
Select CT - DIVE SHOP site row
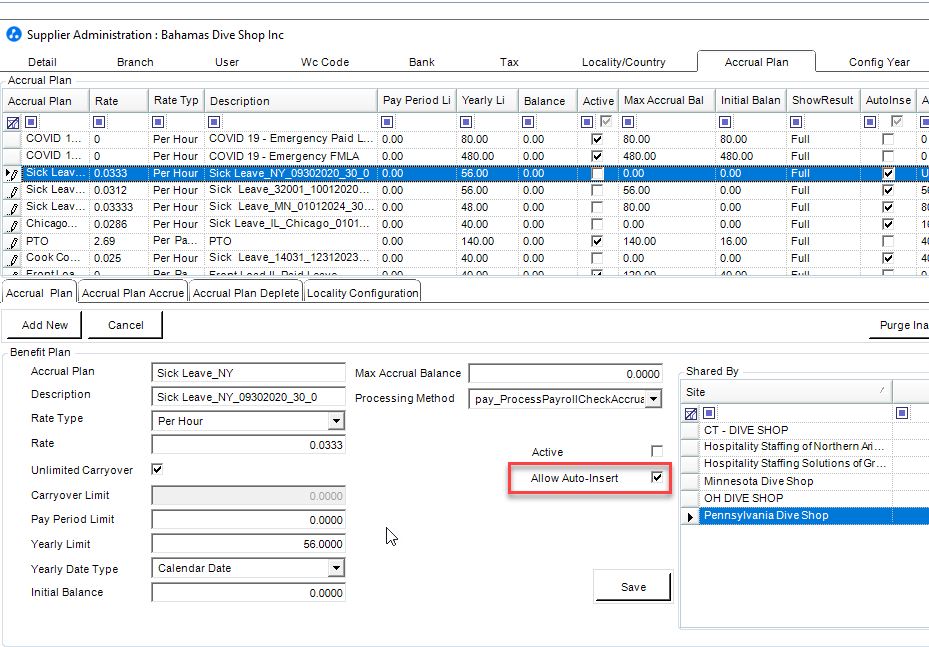796,430
